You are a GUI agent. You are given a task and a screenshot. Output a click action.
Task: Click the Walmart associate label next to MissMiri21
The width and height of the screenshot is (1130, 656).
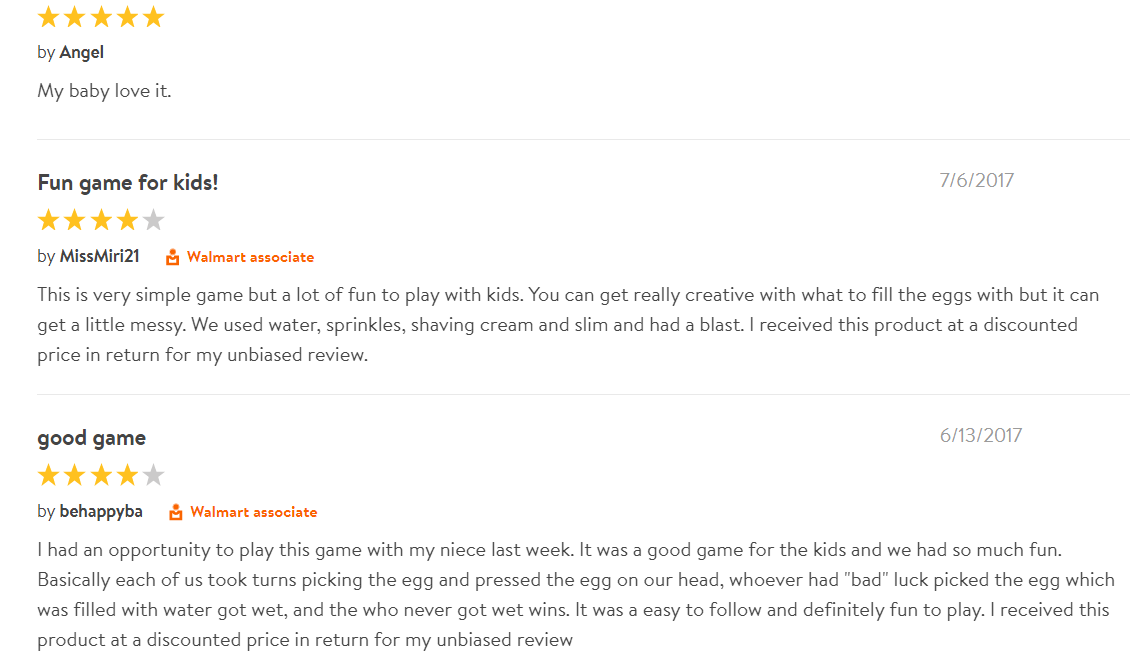(251, 257)
